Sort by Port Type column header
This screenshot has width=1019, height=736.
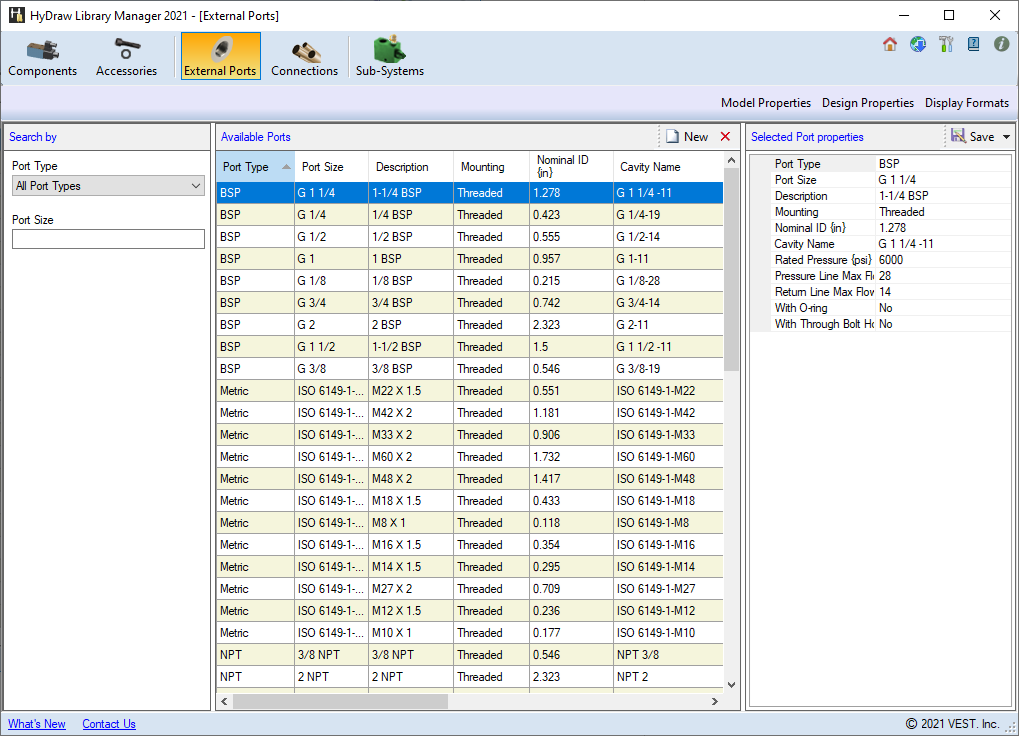click(x=255, y=167)
